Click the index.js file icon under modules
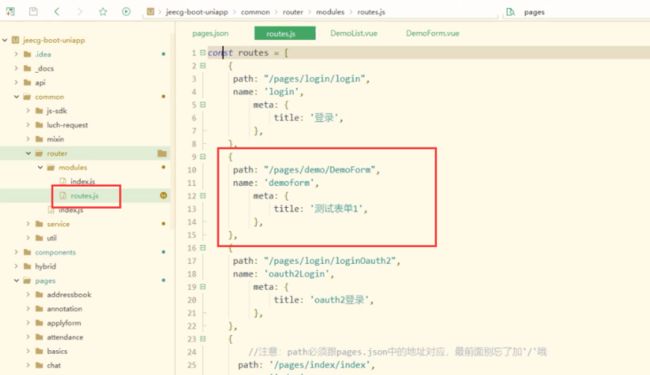Viewport: 650px width, 375px height. 63,181
